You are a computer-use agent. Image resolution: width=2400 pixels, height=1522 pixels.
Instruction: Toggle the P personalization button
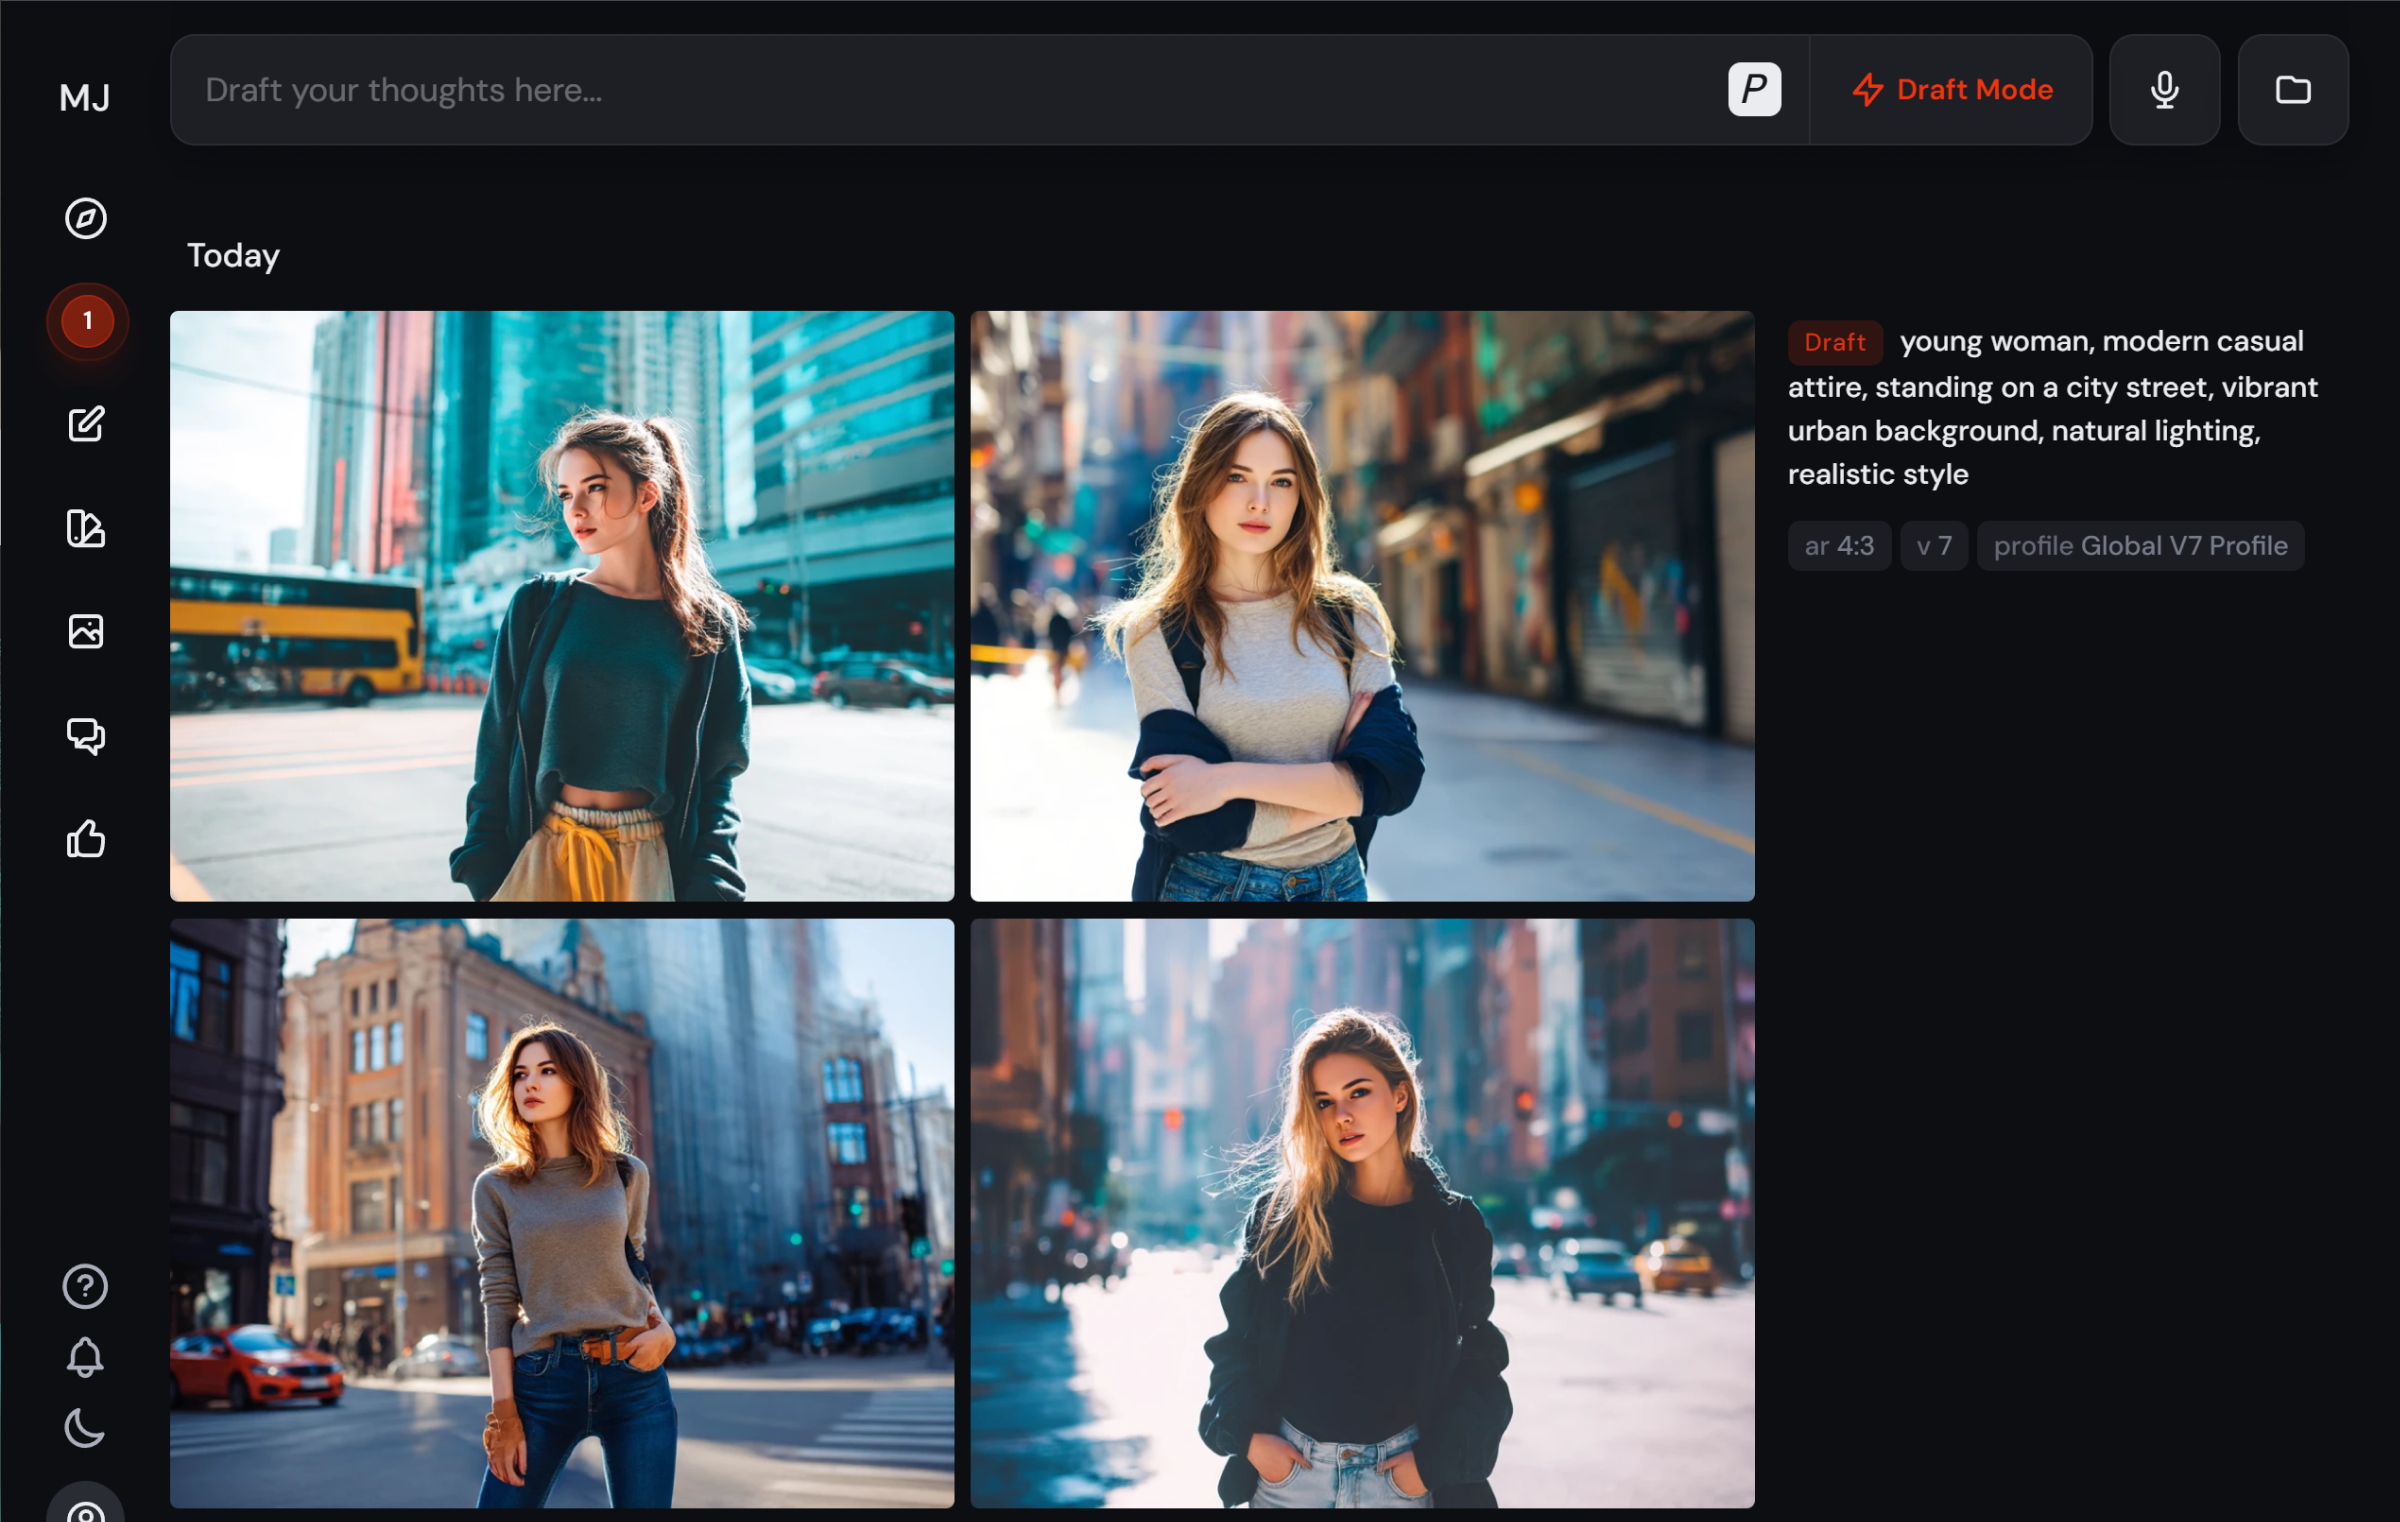click(x=1754, y=90)
